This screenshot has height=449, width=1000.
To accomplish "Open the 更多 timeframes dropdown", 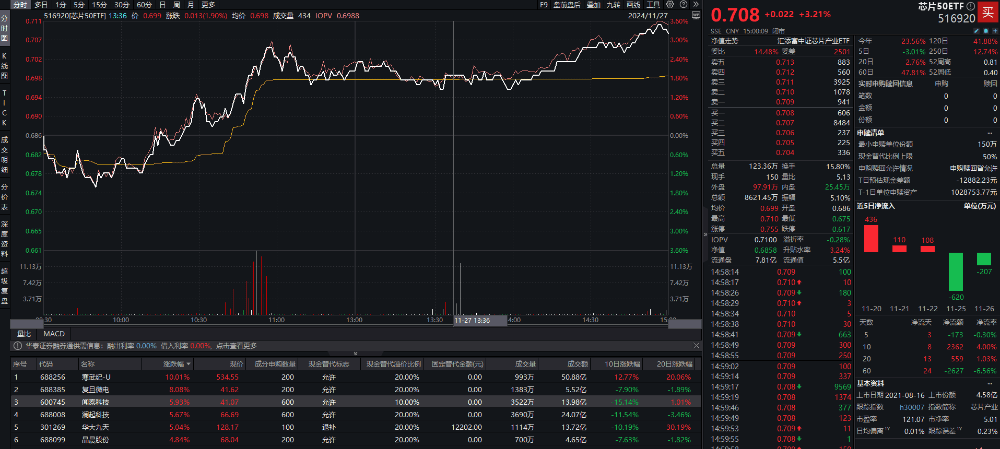I will 209,4.
